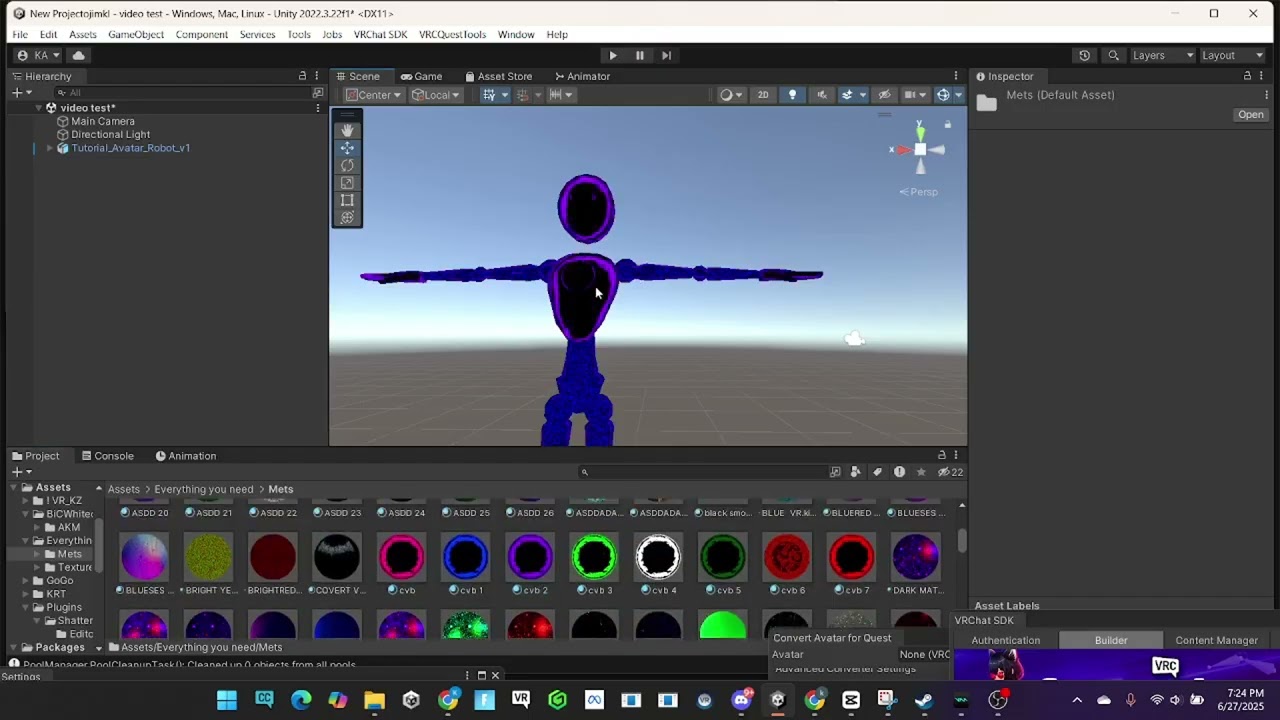The width and height of the screenshot is (1280, 720).
Task: Select the cvb 4 white material
Action: point(658,557)
